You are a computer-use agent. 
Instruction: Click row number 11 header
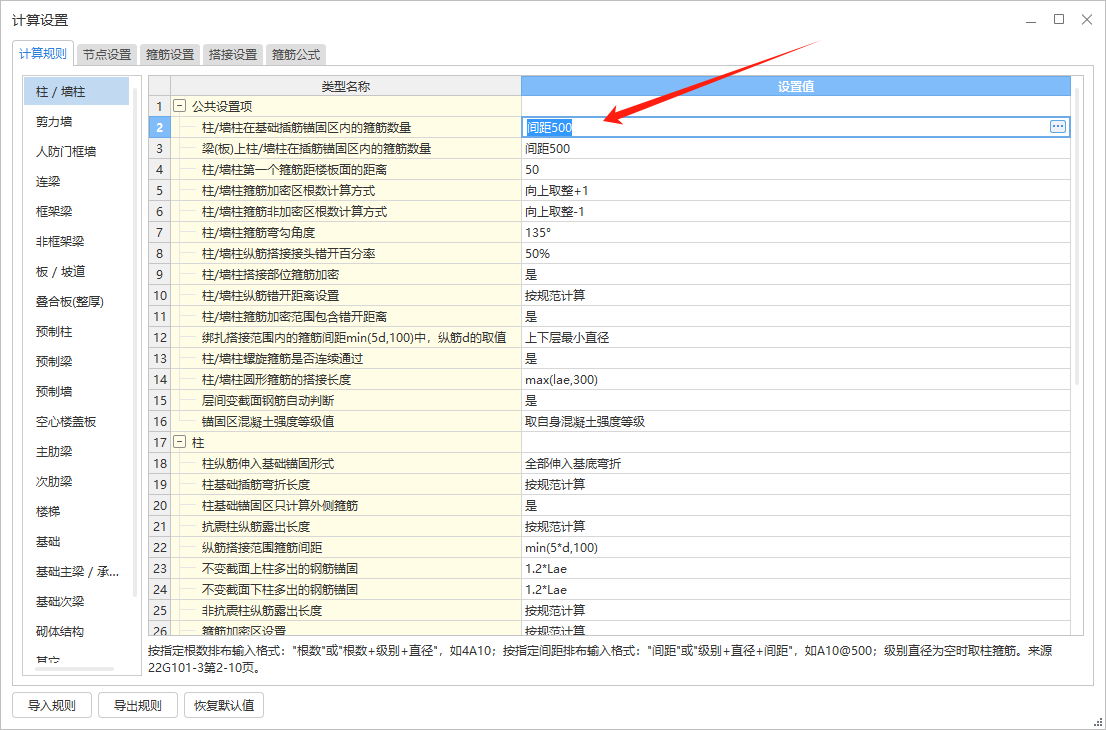pos(159,317)
